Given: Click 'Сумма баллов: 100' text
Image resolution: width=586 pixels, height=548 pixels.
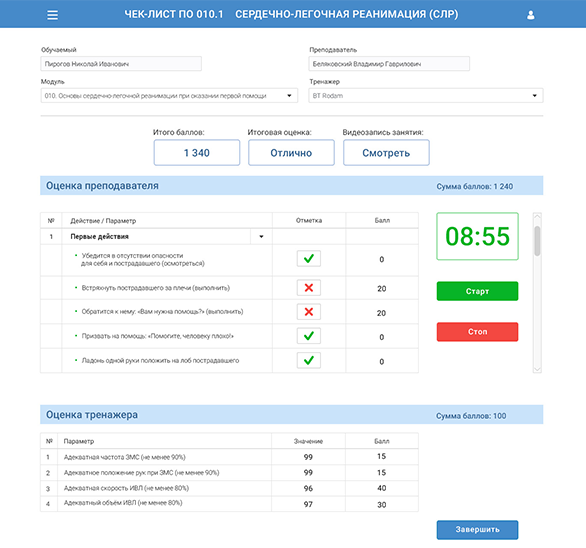Looking at the screenshot, I should (x=471, y=416).
